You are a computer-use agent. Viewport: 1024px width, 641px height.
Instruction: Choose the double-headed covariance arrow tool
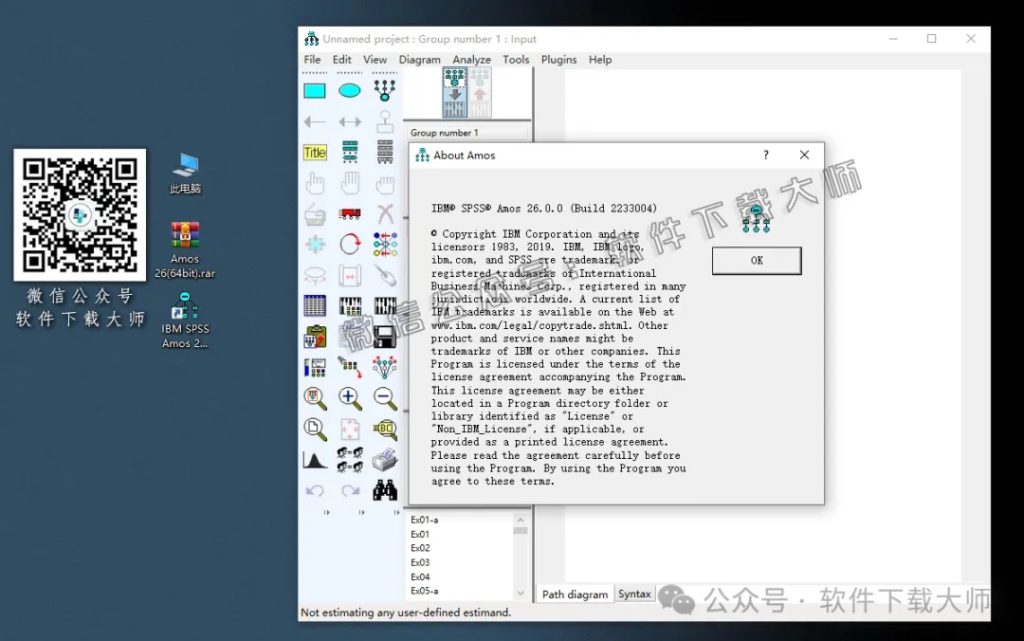tap(349, 120)
